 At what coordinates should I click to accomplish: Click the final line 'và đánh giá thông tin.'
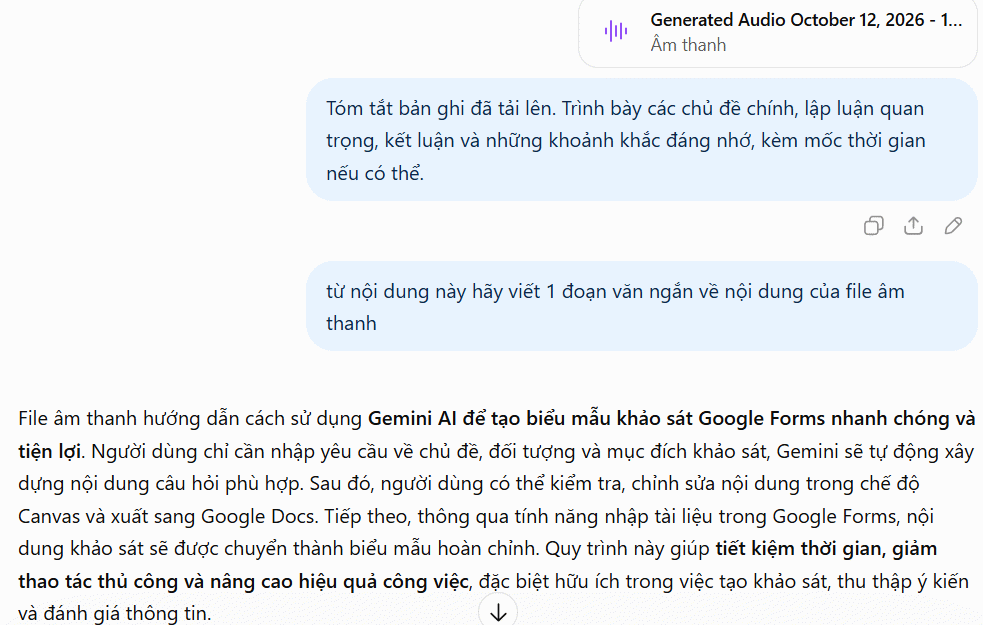(115, 613)
